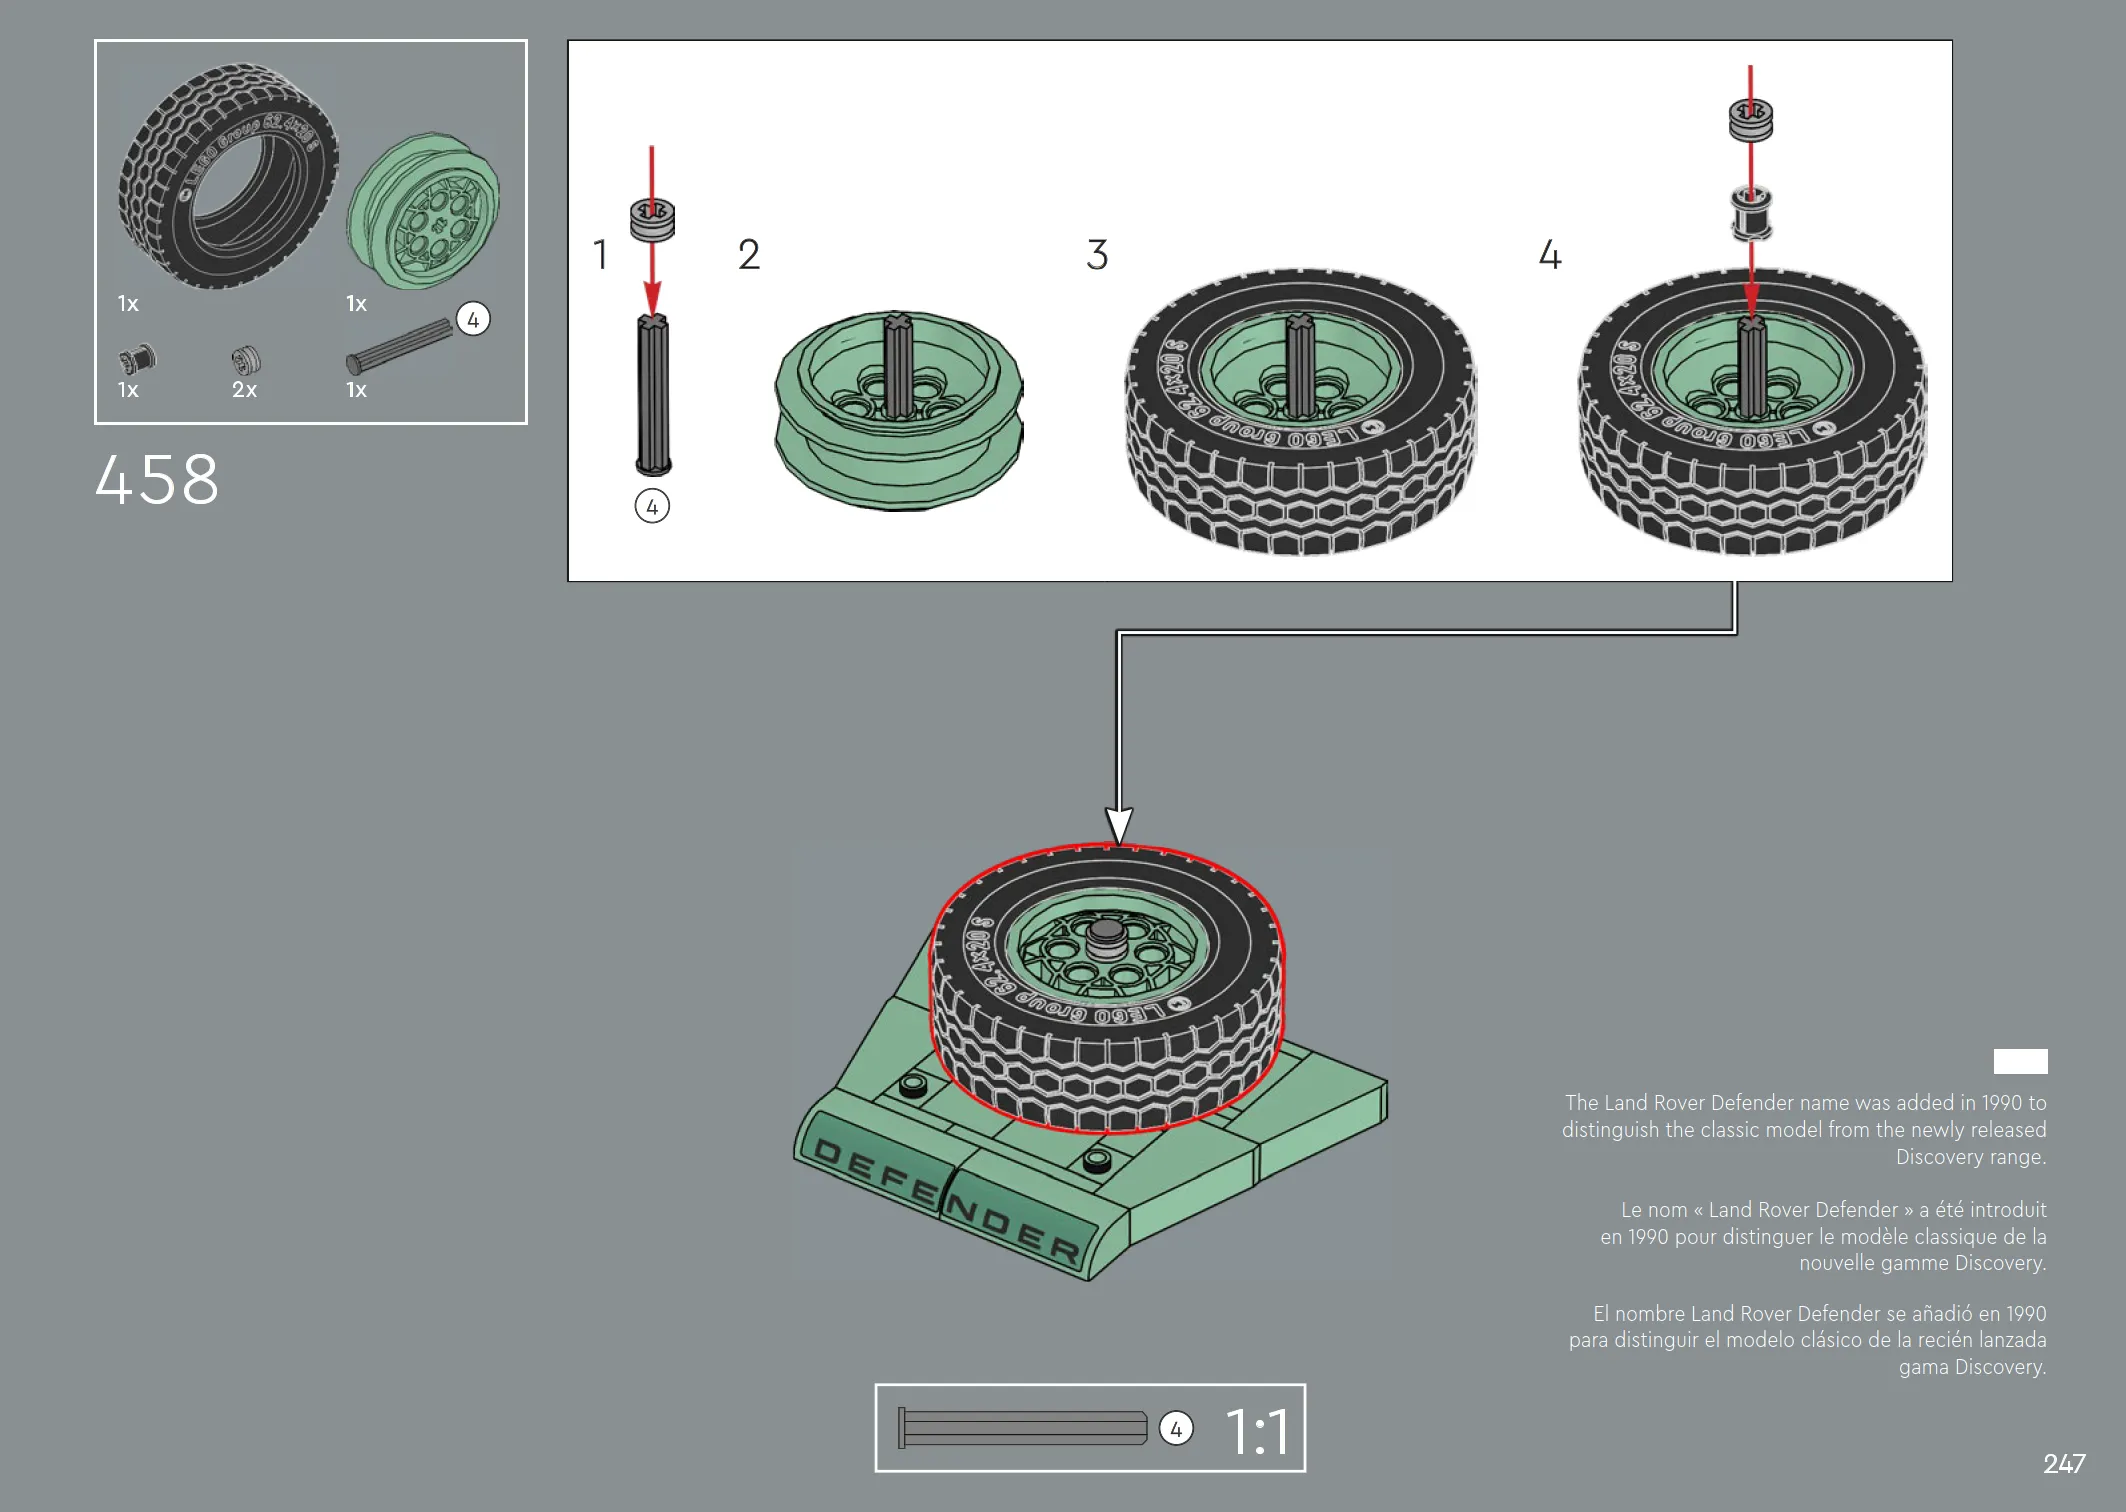The width and height of the screenshot is (2126, 1512).
Task: Click the '2x' quantity label
Action: coord(244,390)
